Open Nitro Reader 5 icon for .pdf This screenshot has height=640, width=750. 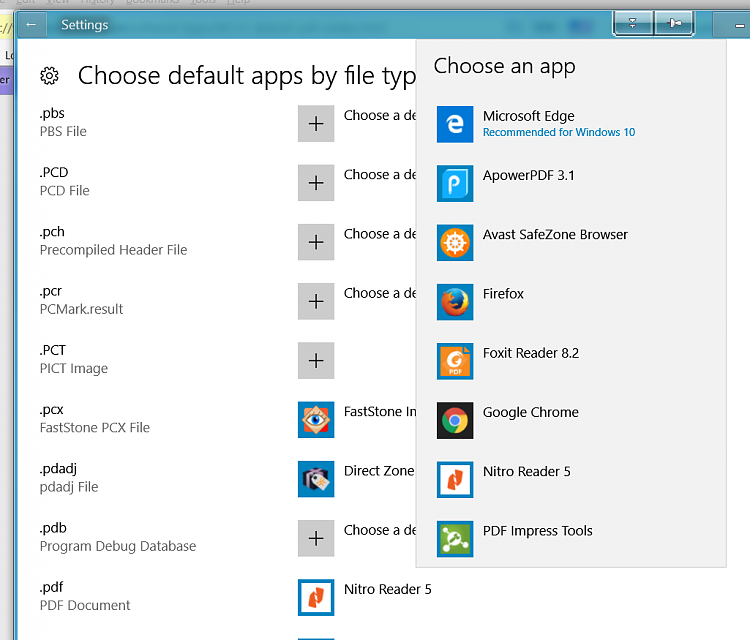pos(316,597)
